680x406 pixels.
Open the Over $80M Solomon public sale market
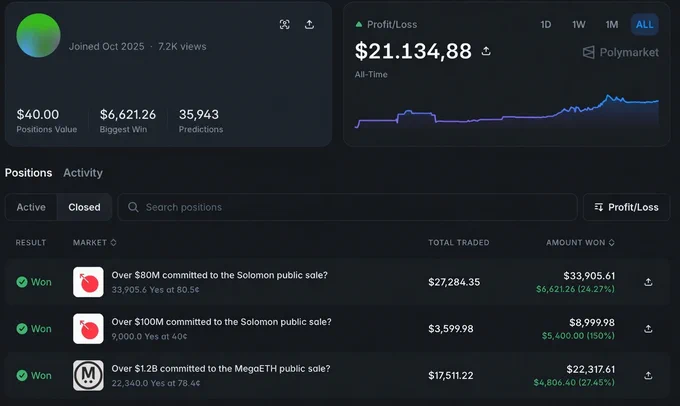coord(219,275)
